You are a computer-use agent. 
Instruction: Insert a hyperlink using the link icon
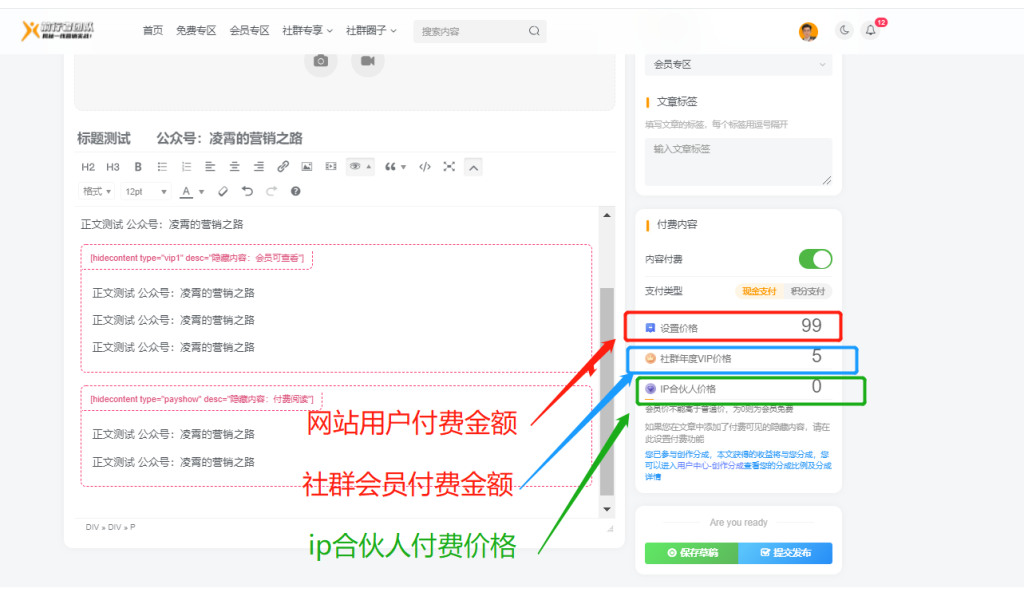(283, 166)
